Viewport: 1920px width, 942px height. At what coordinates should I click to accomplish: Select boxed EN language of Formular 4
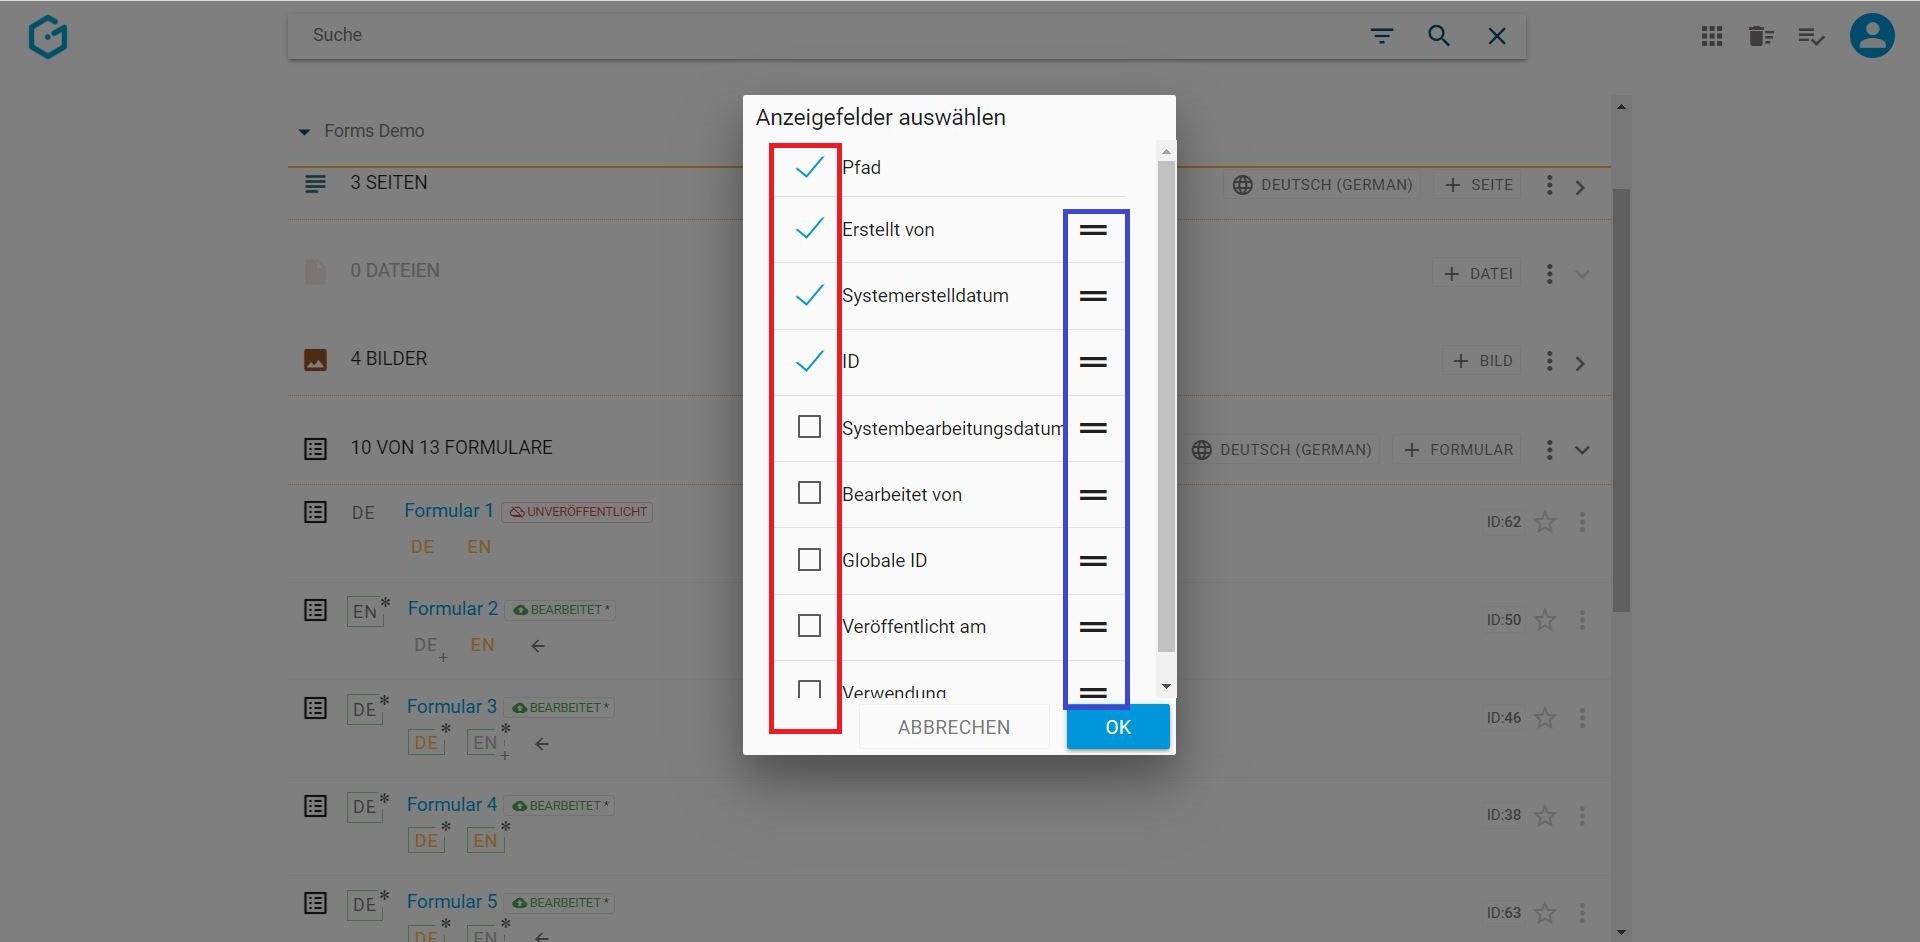point(485,841)
